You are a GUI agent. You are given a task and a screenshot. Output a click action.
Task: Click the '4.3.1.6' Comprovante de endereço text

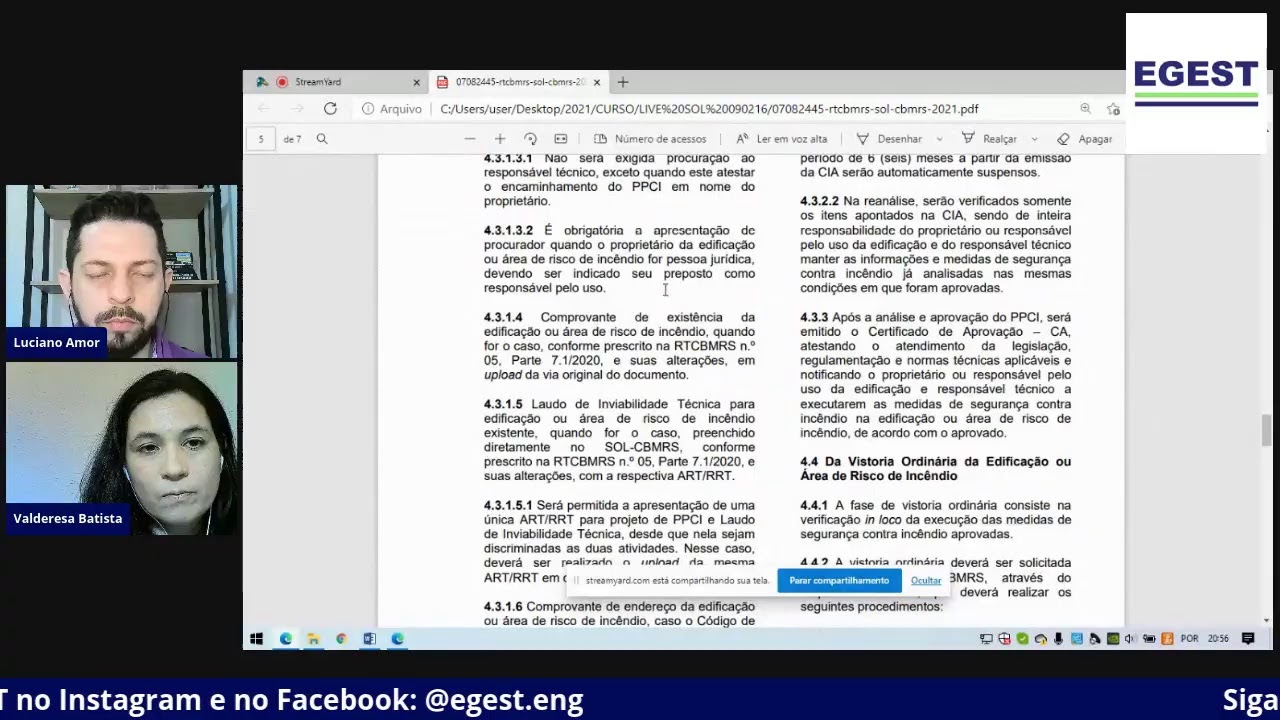point(619,614)
